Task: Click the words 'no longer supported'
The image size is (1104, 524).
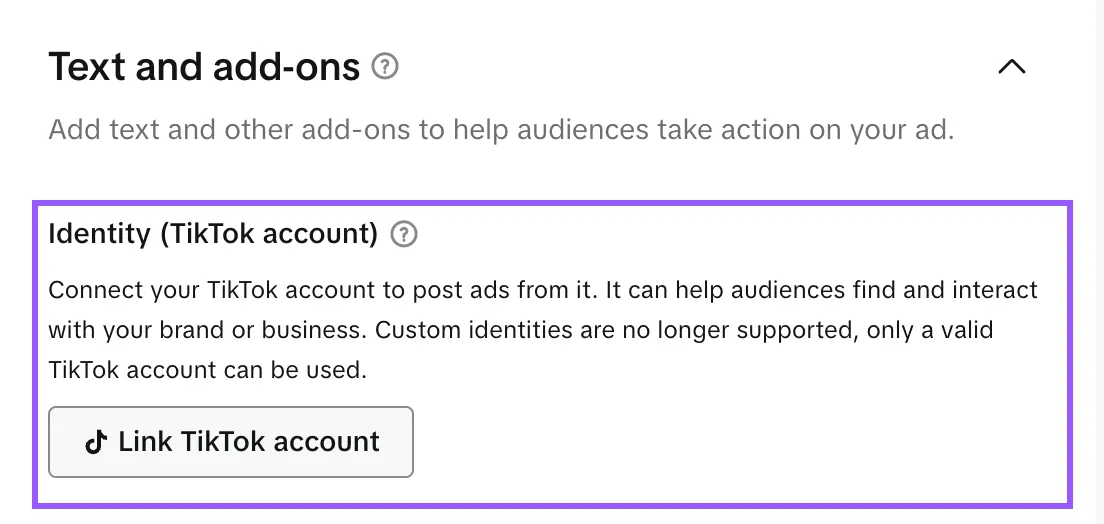Action: point(725,330)
